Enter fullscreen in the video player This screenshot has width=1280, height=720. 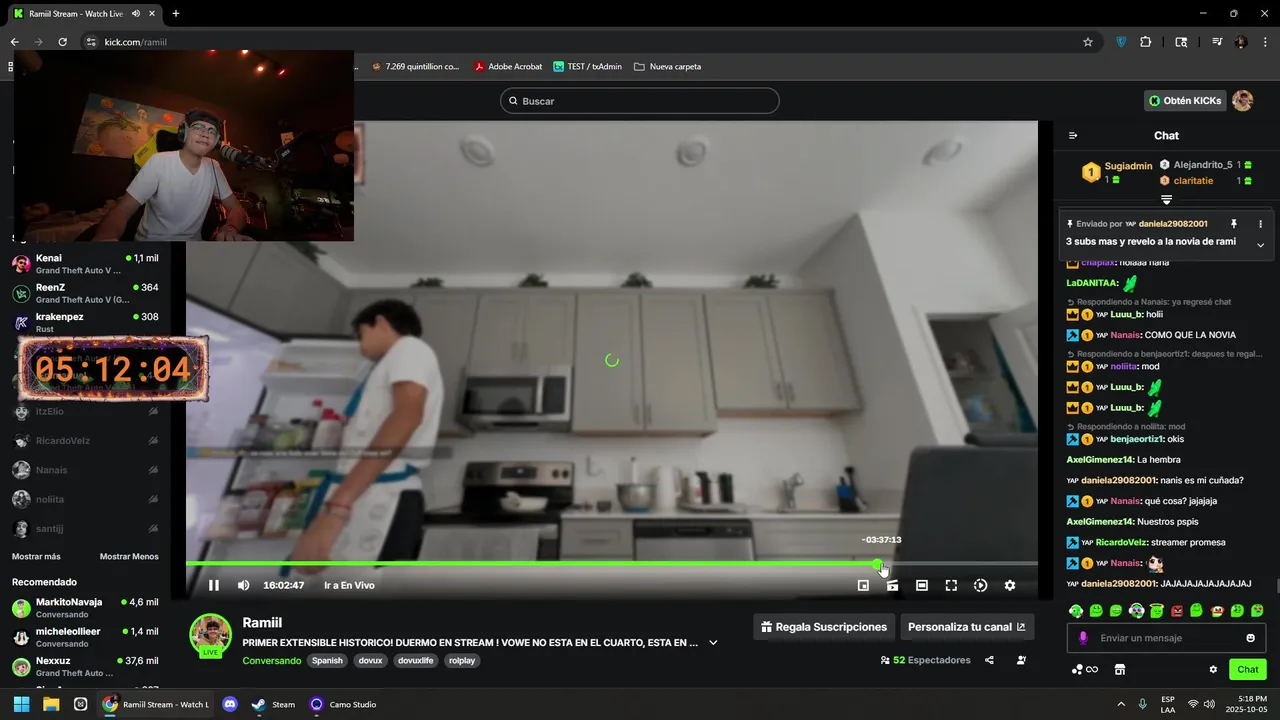click(x=951, y=585)
